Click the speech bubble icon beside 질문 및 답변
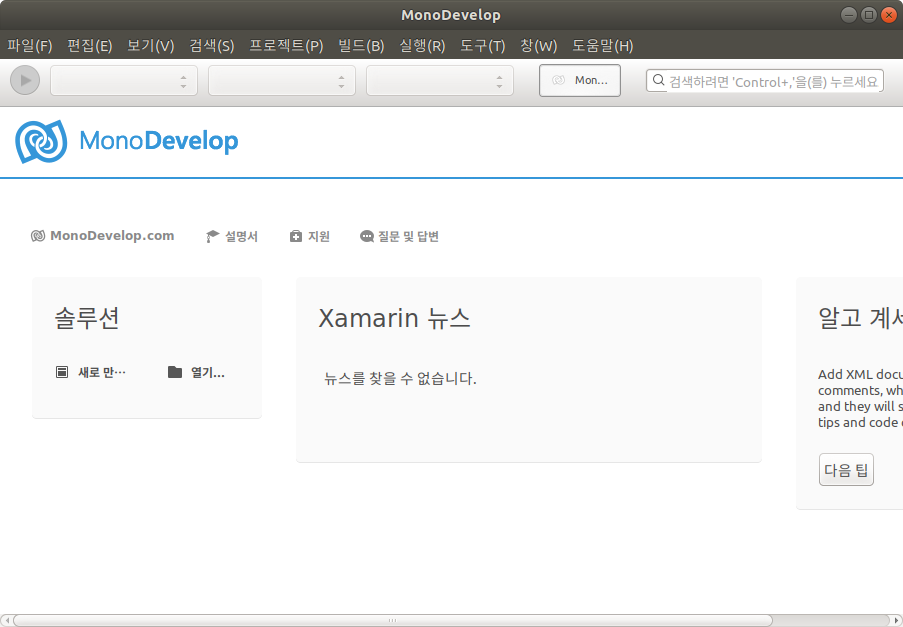Image resolution: width=903 pixels, height=627 pixels. tap(367, 236)
